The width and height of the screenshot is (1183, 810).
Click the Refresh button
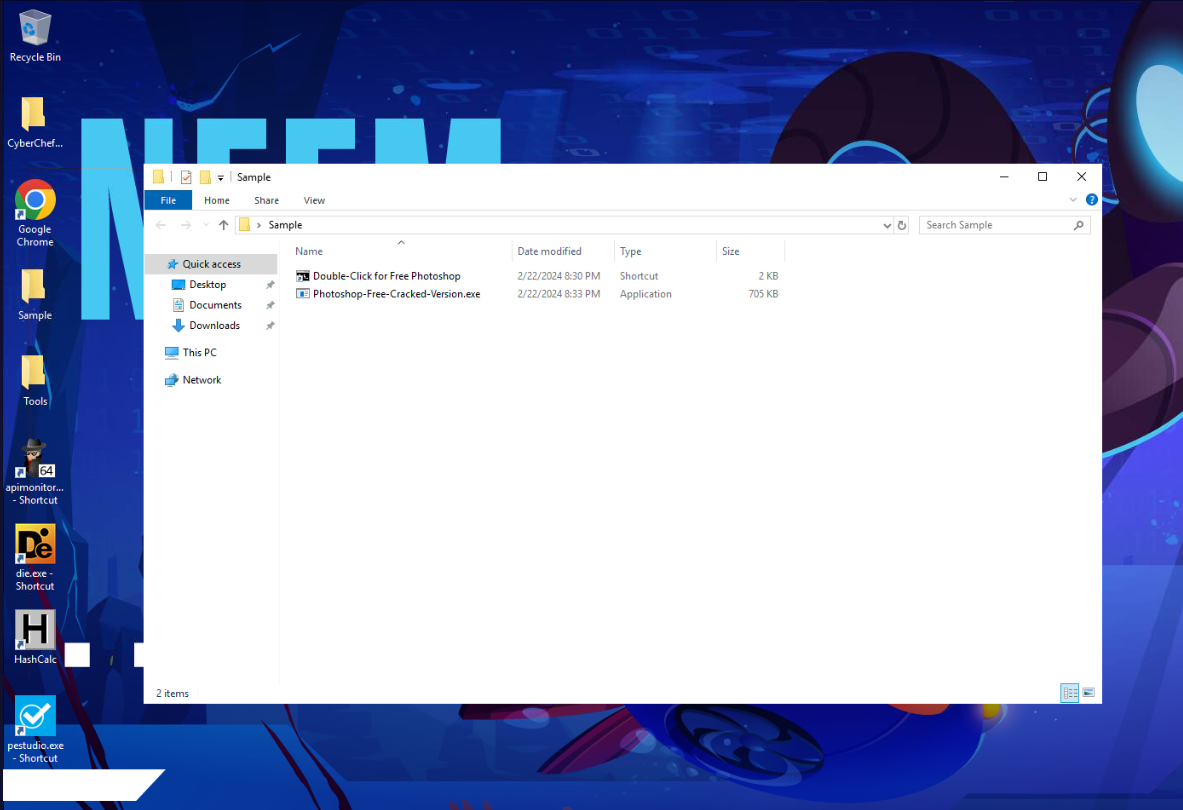(x=902, y=226)
